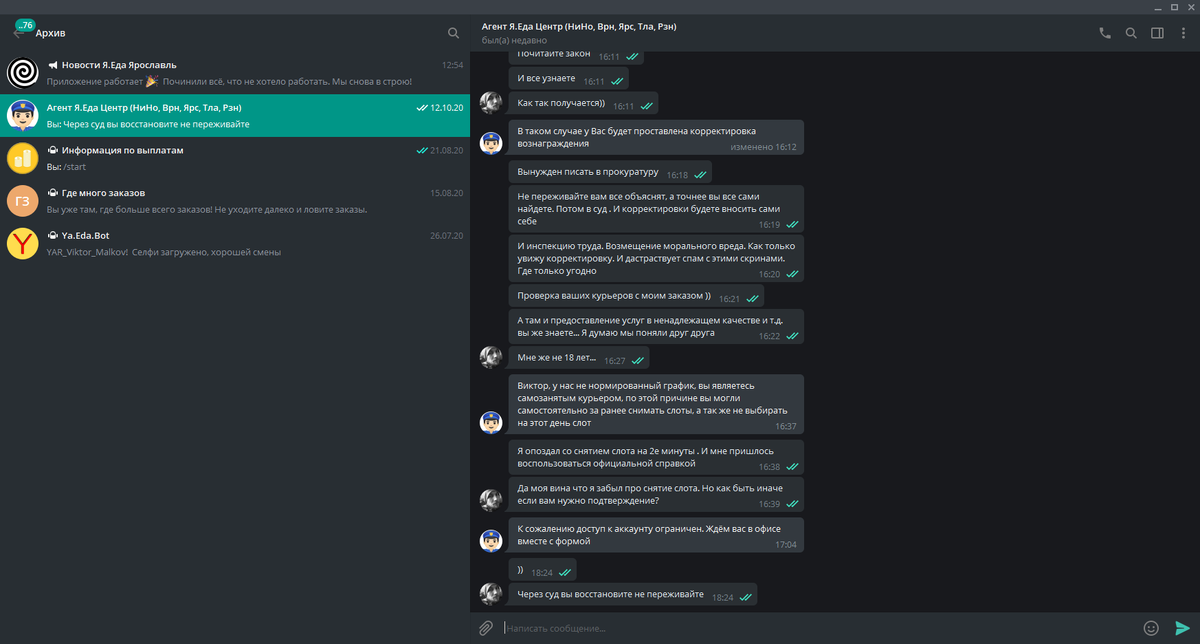Click message Через суд вы восстановите не переживайте

click(632, 594)
